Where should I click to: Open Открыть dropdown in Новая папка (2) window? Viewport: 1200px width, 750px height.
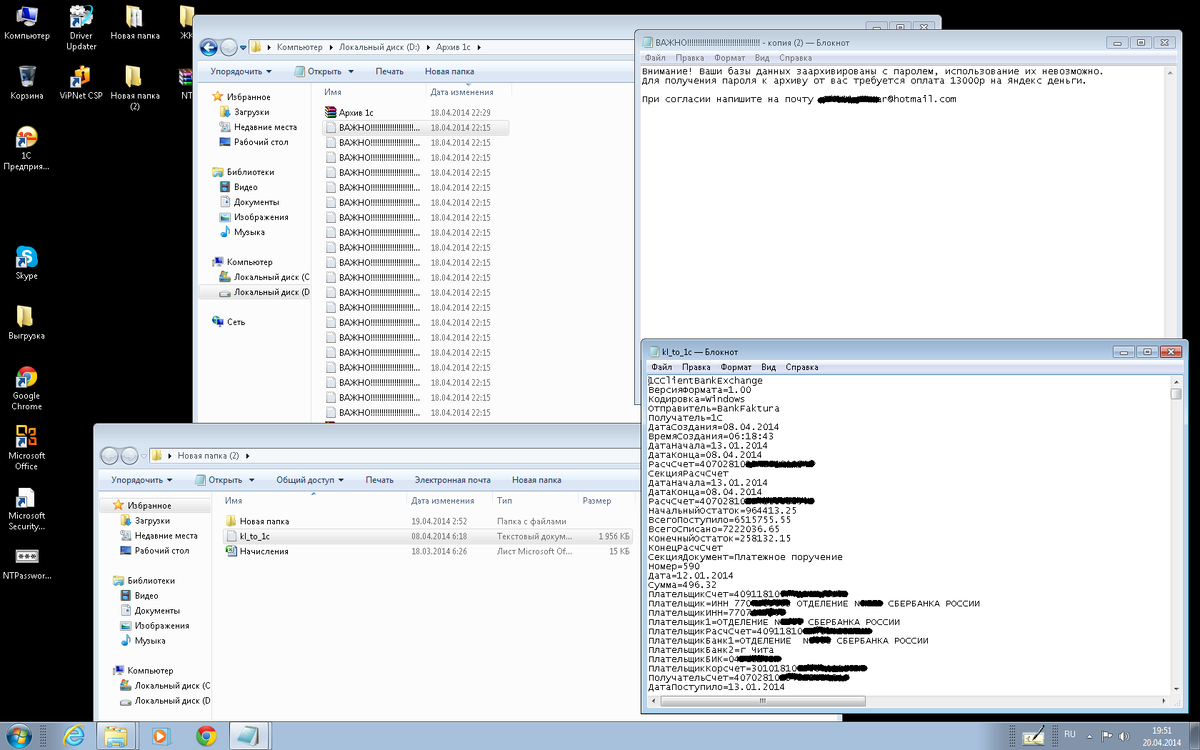pos(224,480)
